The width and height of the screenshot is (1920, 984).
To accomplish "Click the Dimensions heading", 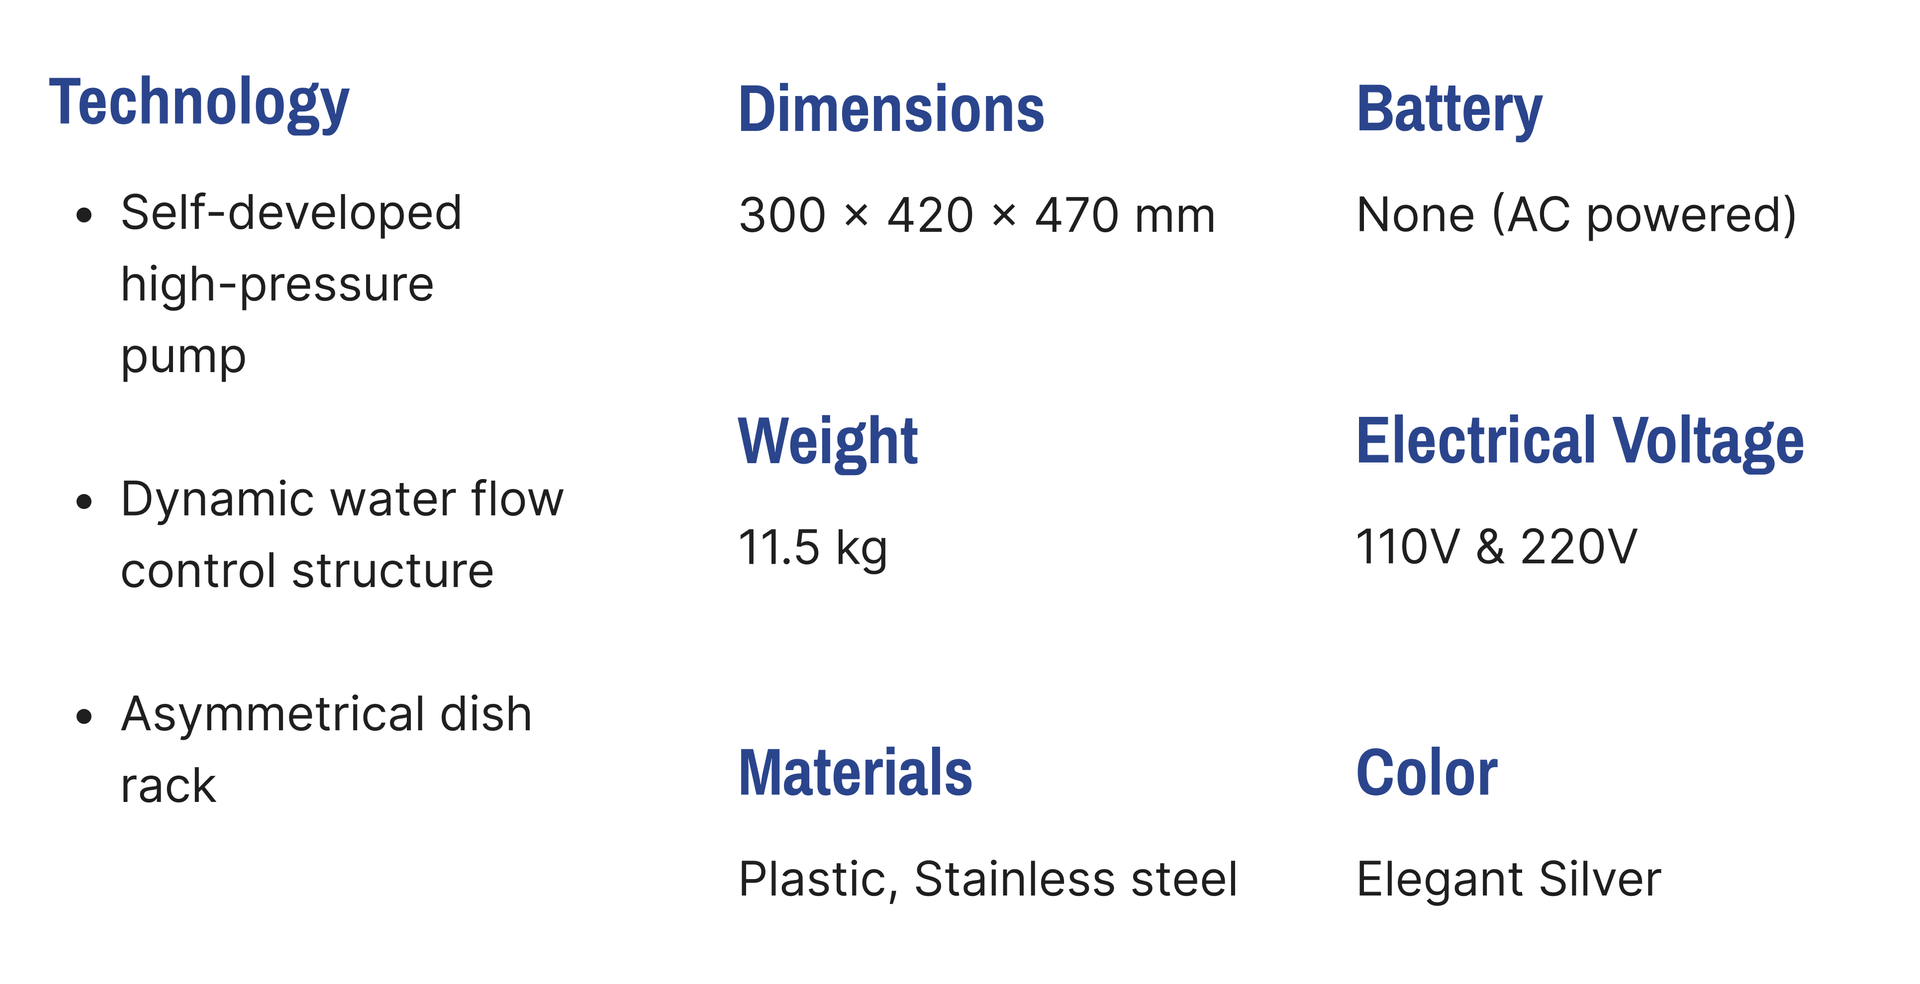I will 891,109.
